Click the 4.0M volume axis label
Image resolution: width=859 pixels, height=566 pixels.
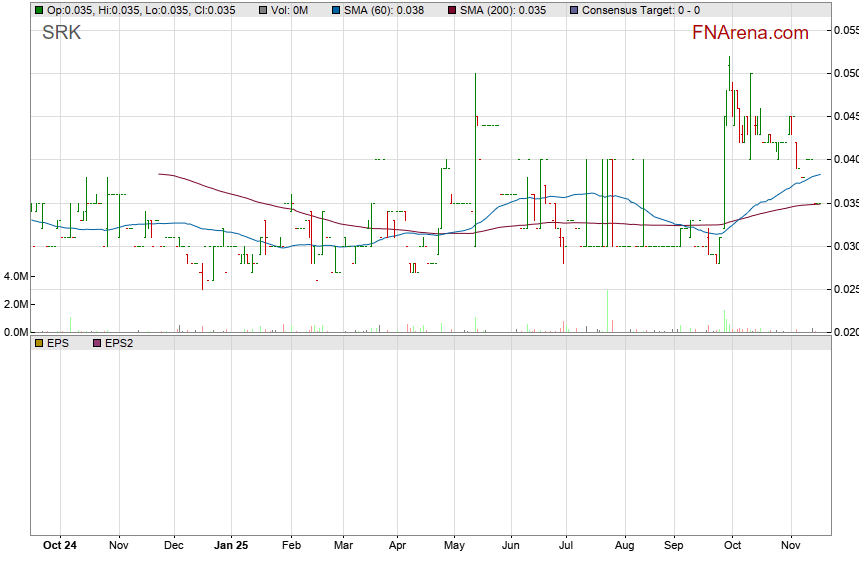15,276
